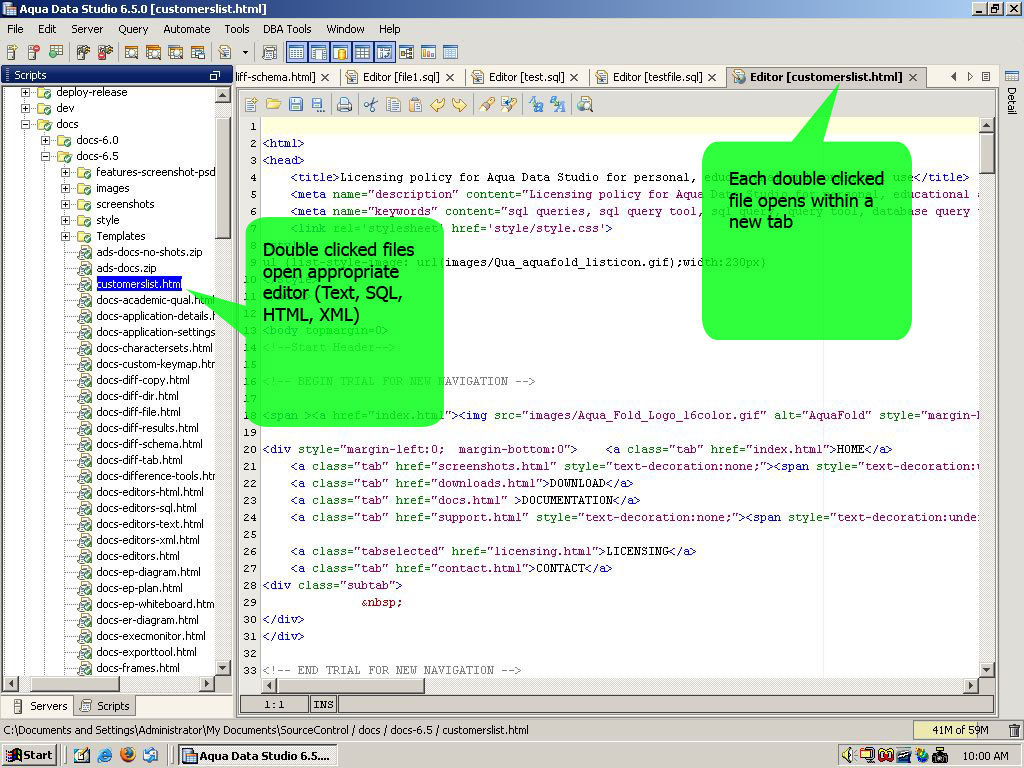Open the main toolbar dropdown arrow

tap(245, 52)
